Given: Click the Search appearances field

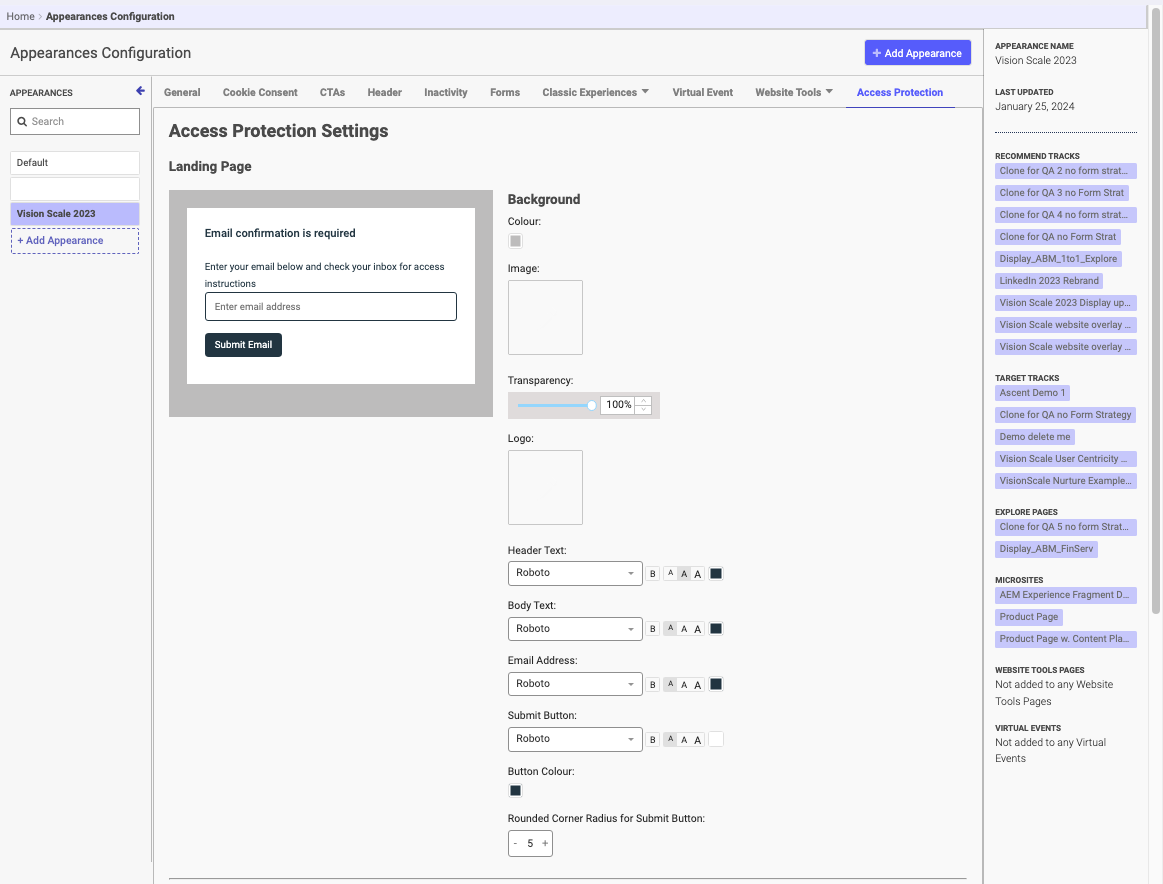Looking at the screenshot, I should 75,122.
